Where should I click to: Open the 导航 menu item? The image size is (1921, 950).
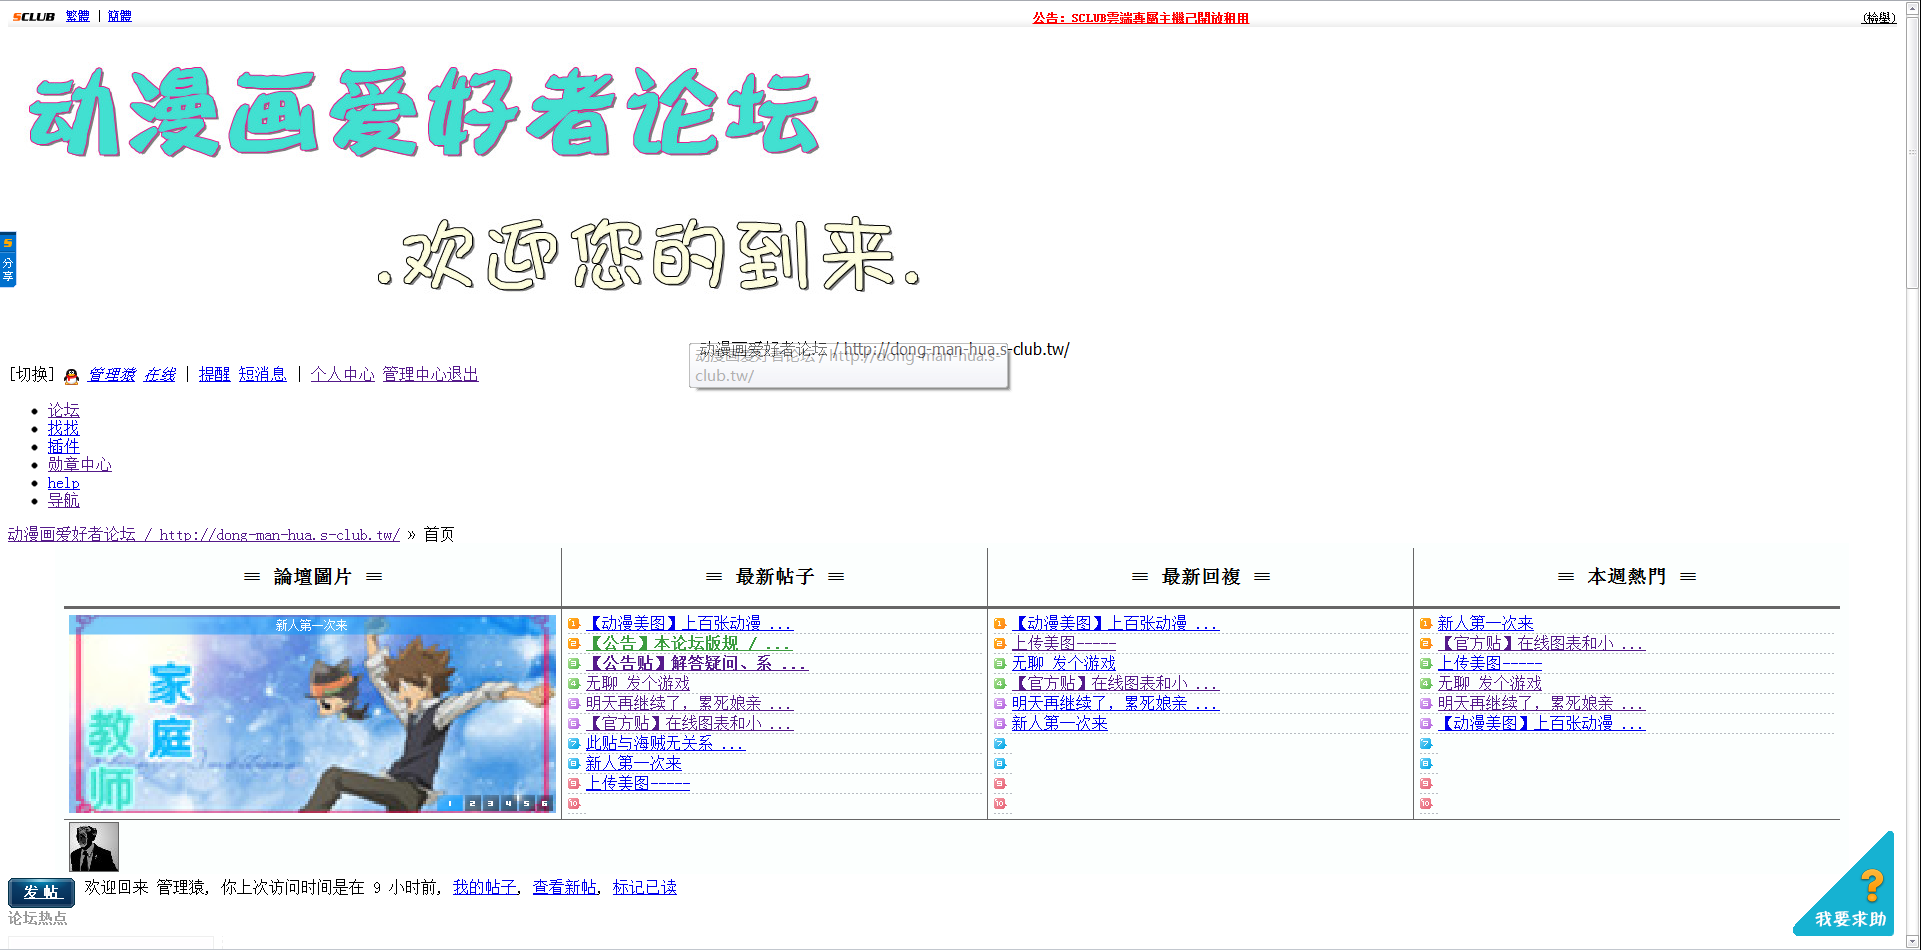64,500
